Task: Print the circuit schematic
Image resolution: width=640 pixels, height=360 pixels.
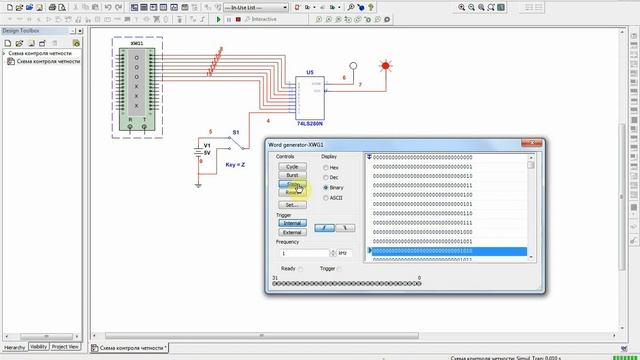Action: point(52,7)
